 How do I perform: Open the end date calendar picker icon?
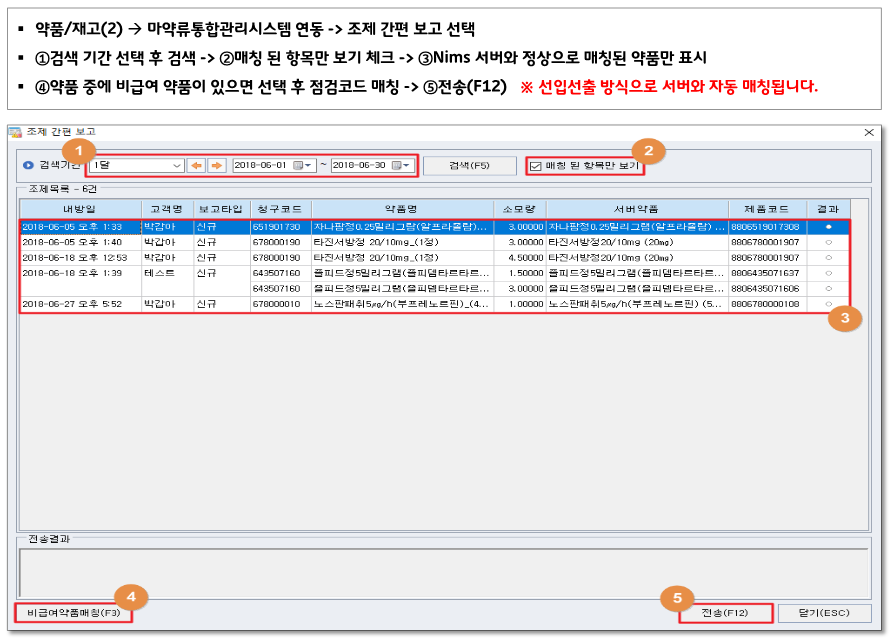[x=396, y=165]
